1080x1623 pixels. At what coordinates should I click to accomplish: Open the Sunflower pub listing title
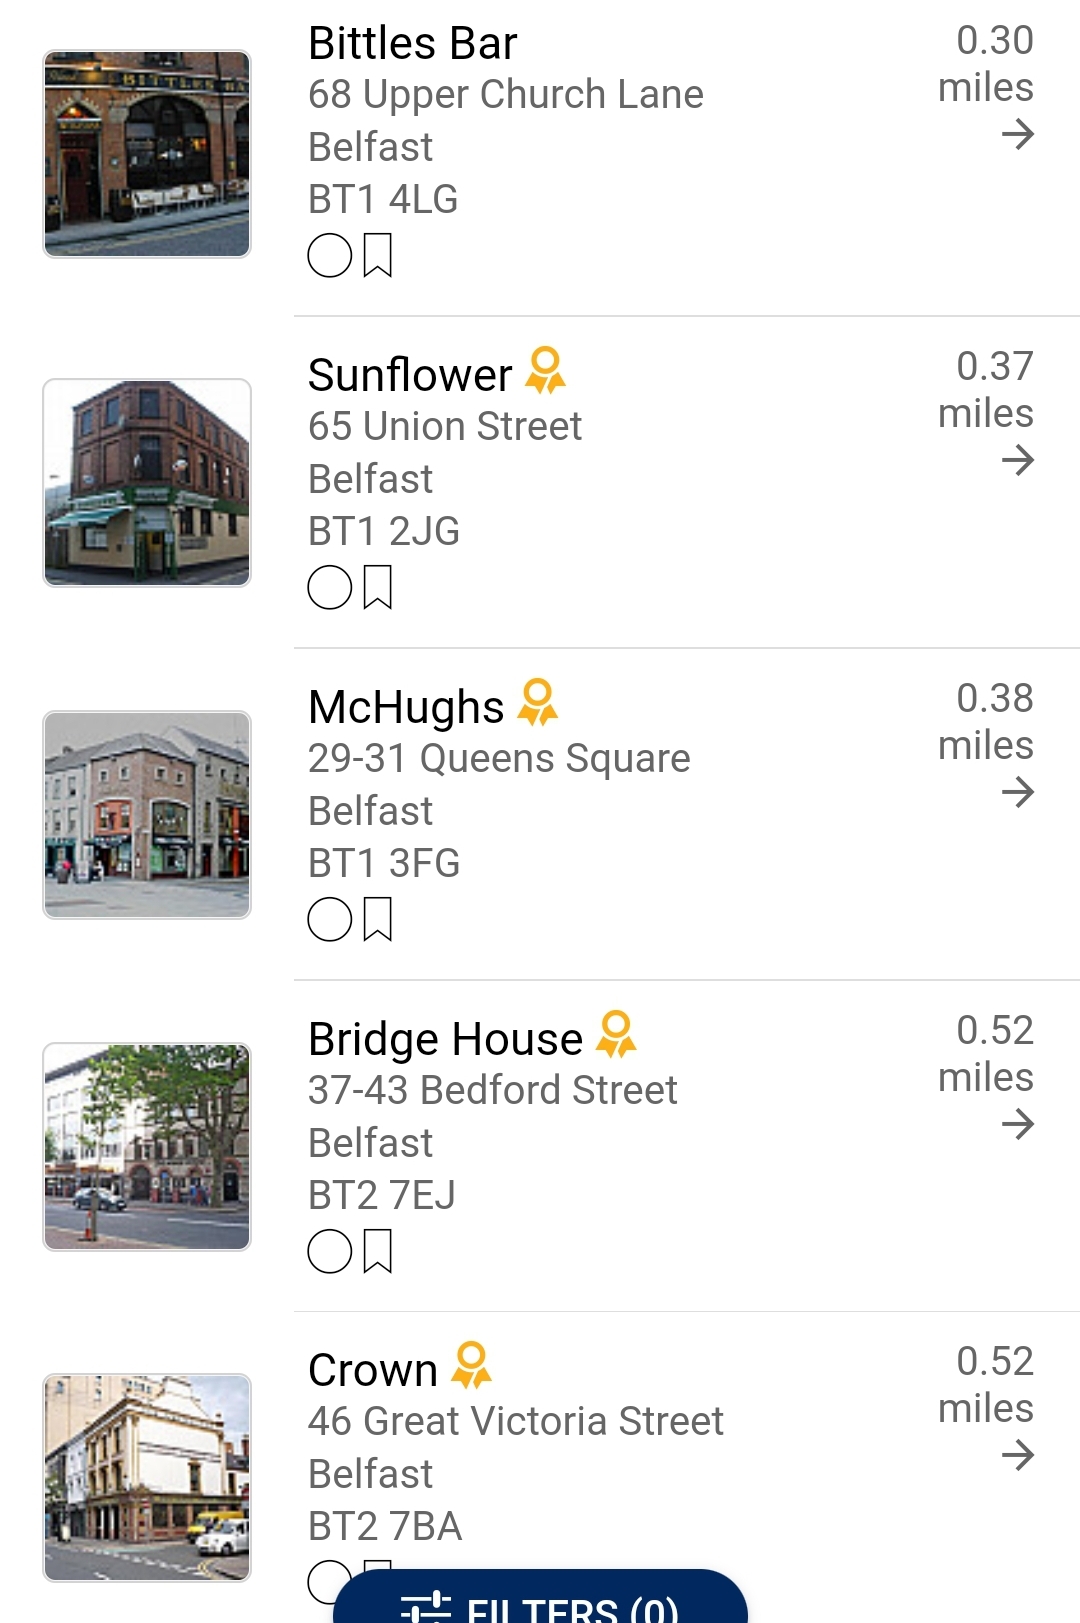pos(410,376)
